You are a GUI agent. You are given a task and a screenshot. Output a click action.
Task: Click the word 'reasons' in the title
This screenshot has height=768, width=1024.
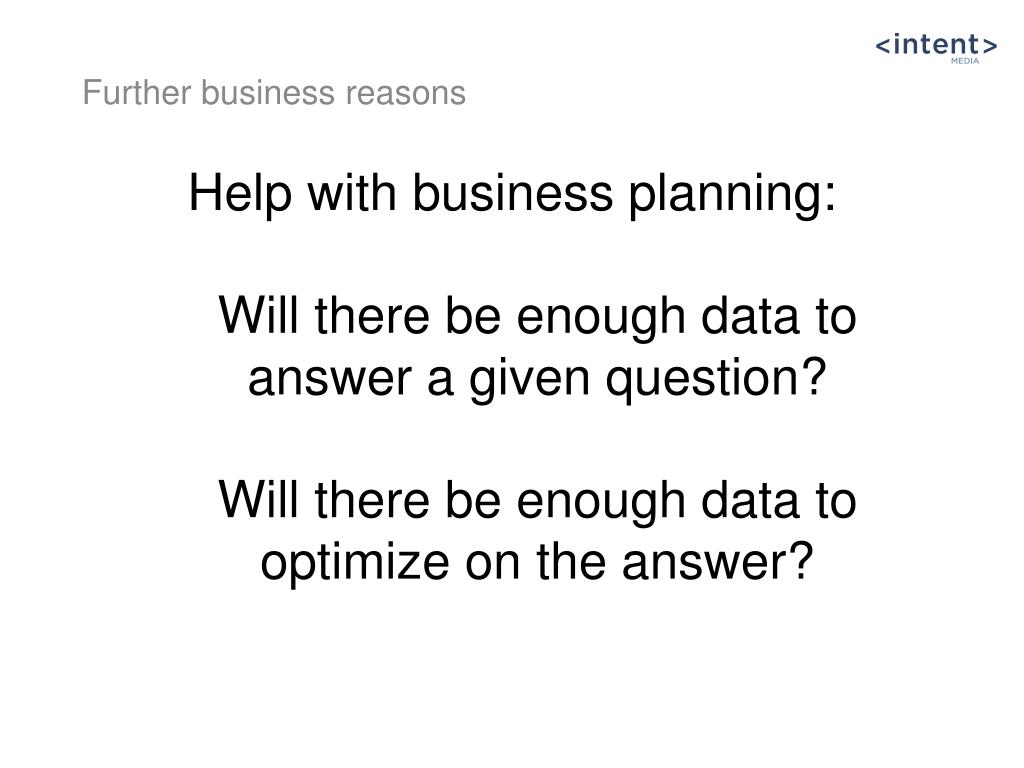pos(406,94)
